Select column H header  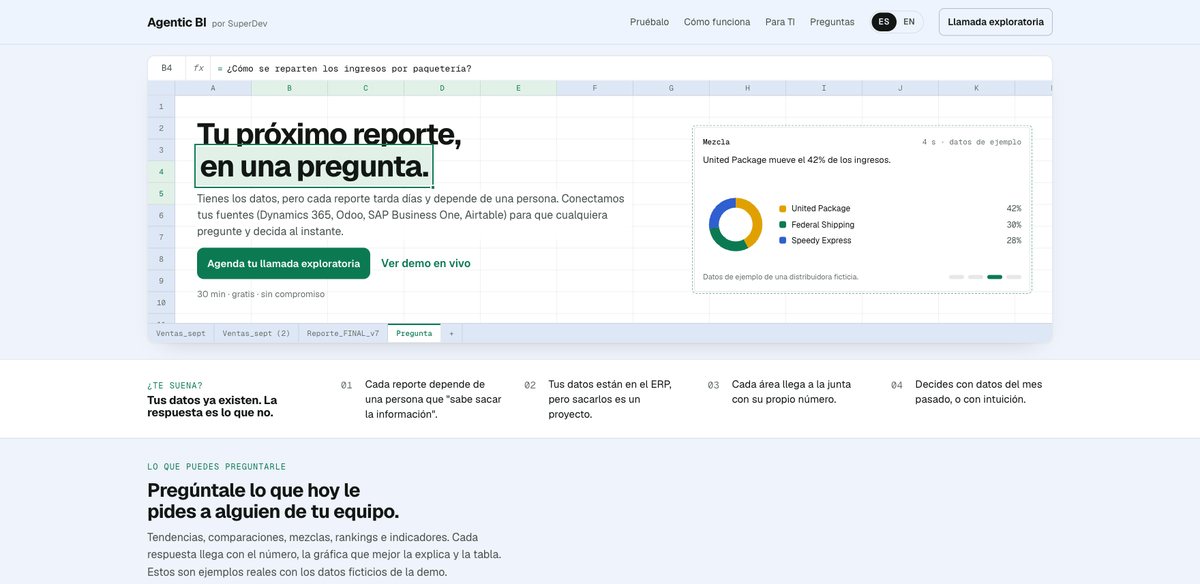[747, 88]
